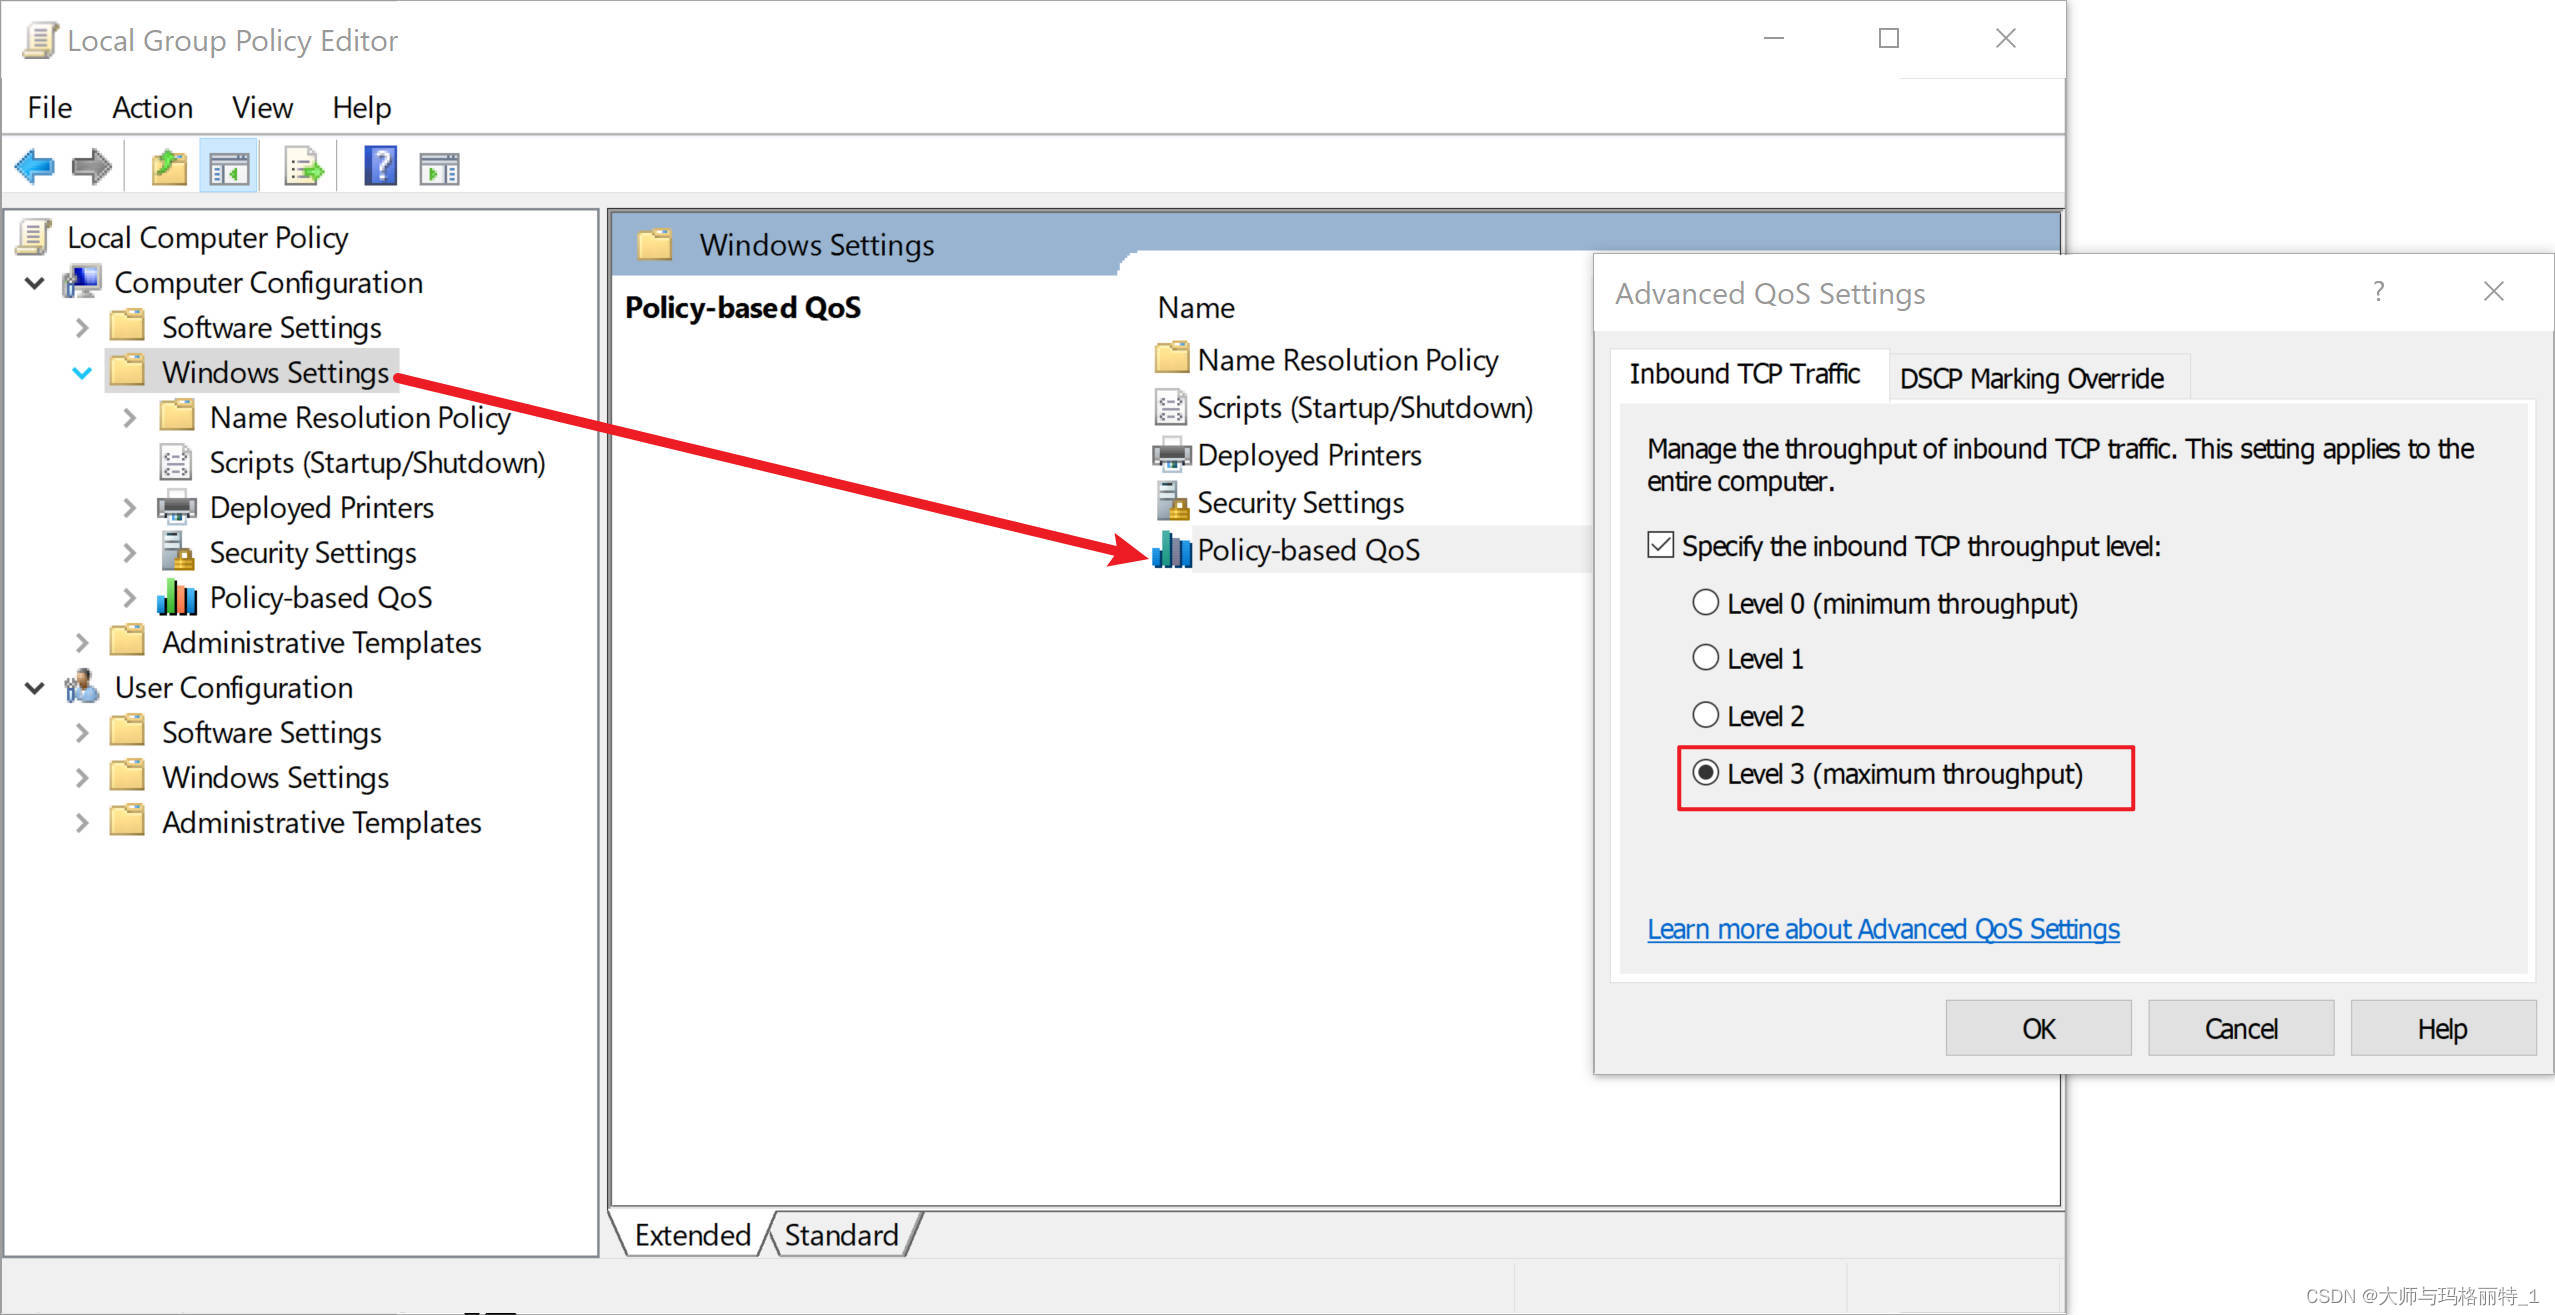Select Scripts (Startup/Shutdown) in the tree
This screenshot has width=2555, height=1315.
point(376,463)
